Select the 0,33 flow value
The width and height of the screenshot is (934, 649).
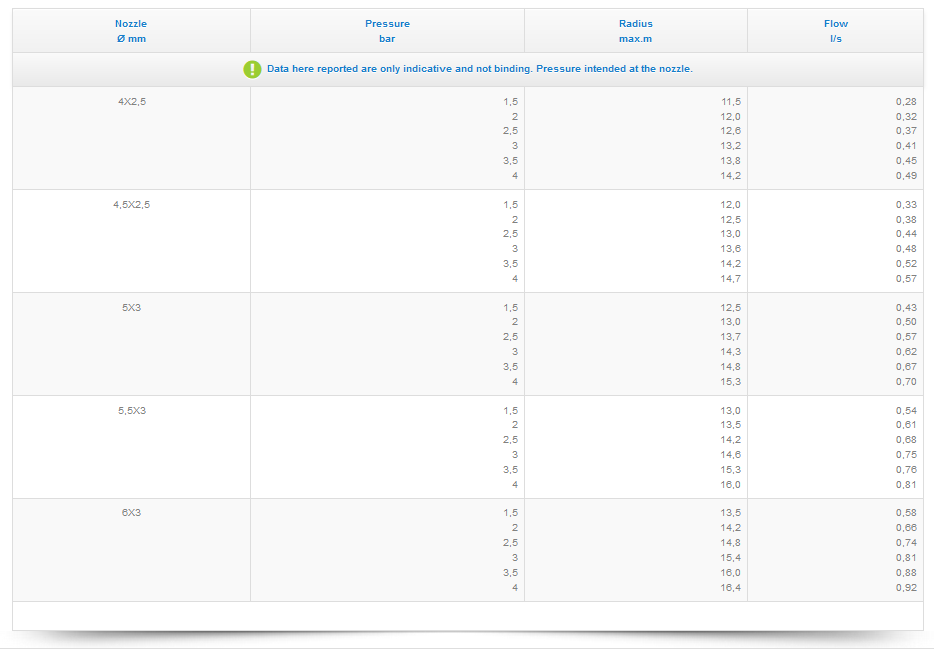(906, 205)
